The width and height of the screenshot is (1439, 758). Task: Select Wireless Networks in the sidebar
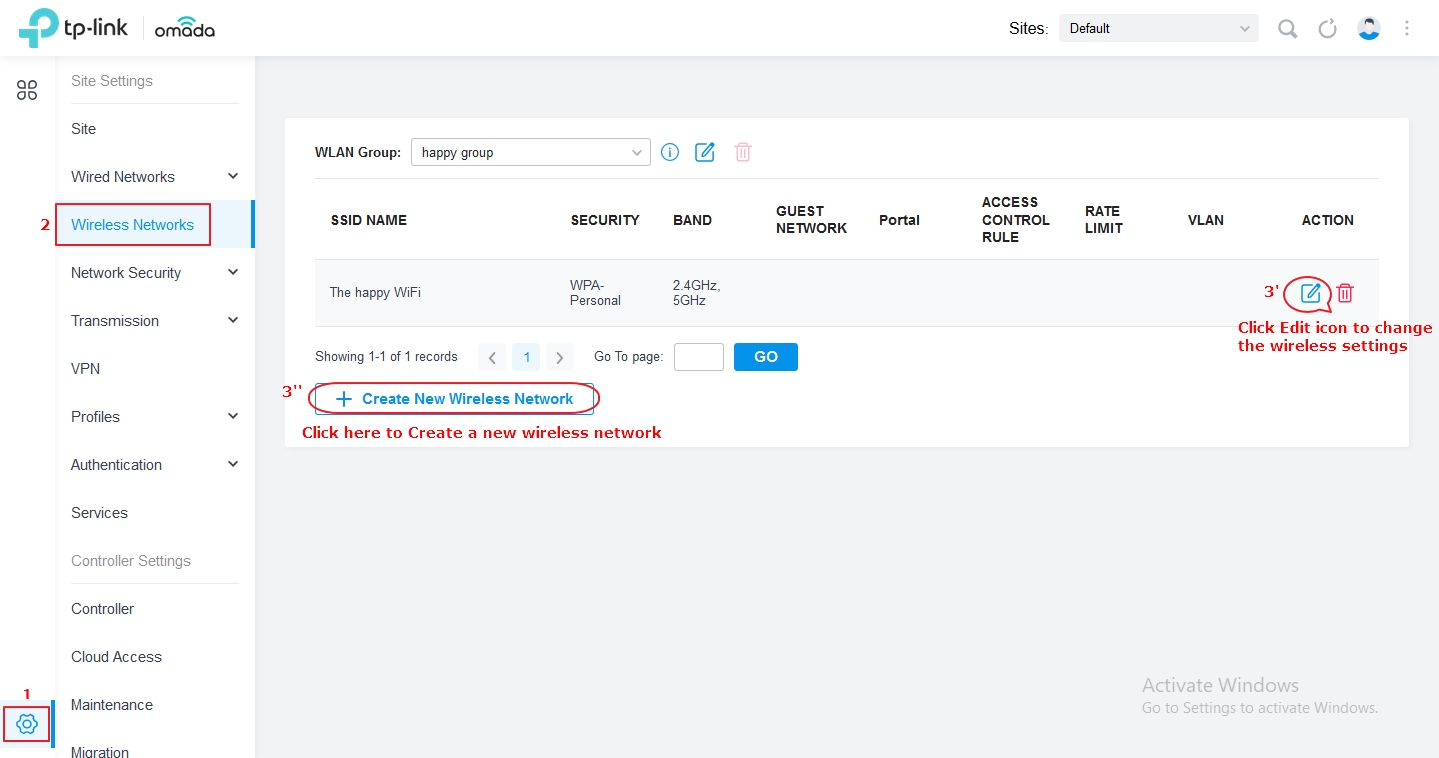pos(132,225)
